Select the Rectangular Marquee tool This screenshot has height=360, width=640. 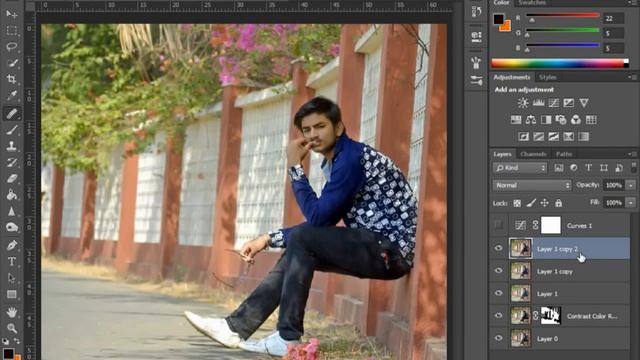(x=12, y=31)
